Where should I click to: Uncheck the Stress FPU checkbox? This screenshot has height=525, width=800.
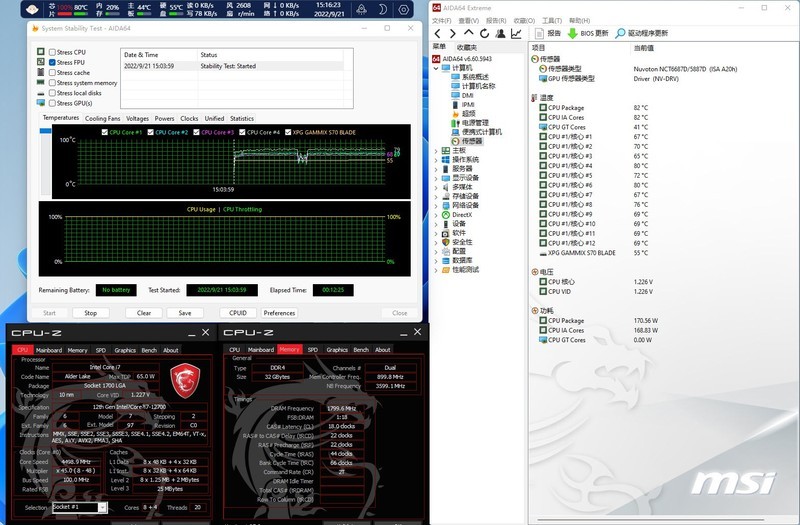(52, 62)
